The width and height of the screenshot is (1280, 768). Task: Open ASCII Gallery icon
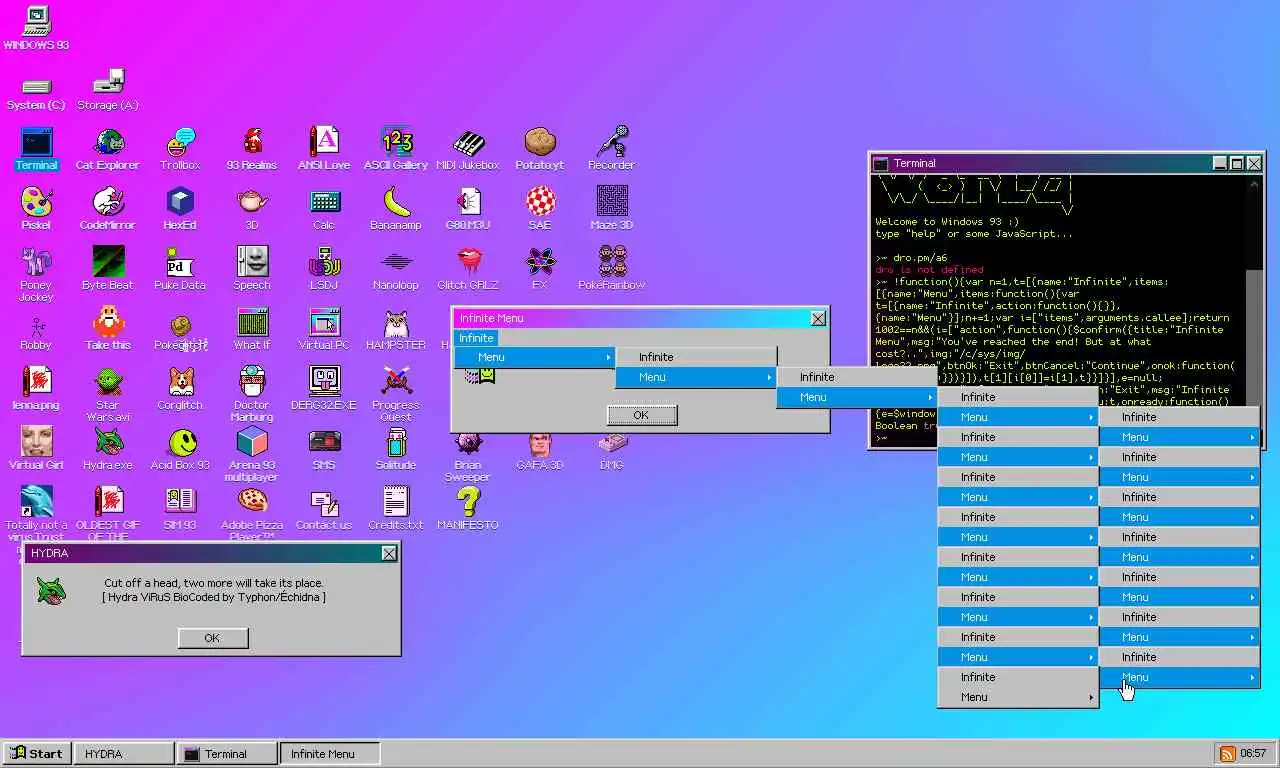point(396,148)
